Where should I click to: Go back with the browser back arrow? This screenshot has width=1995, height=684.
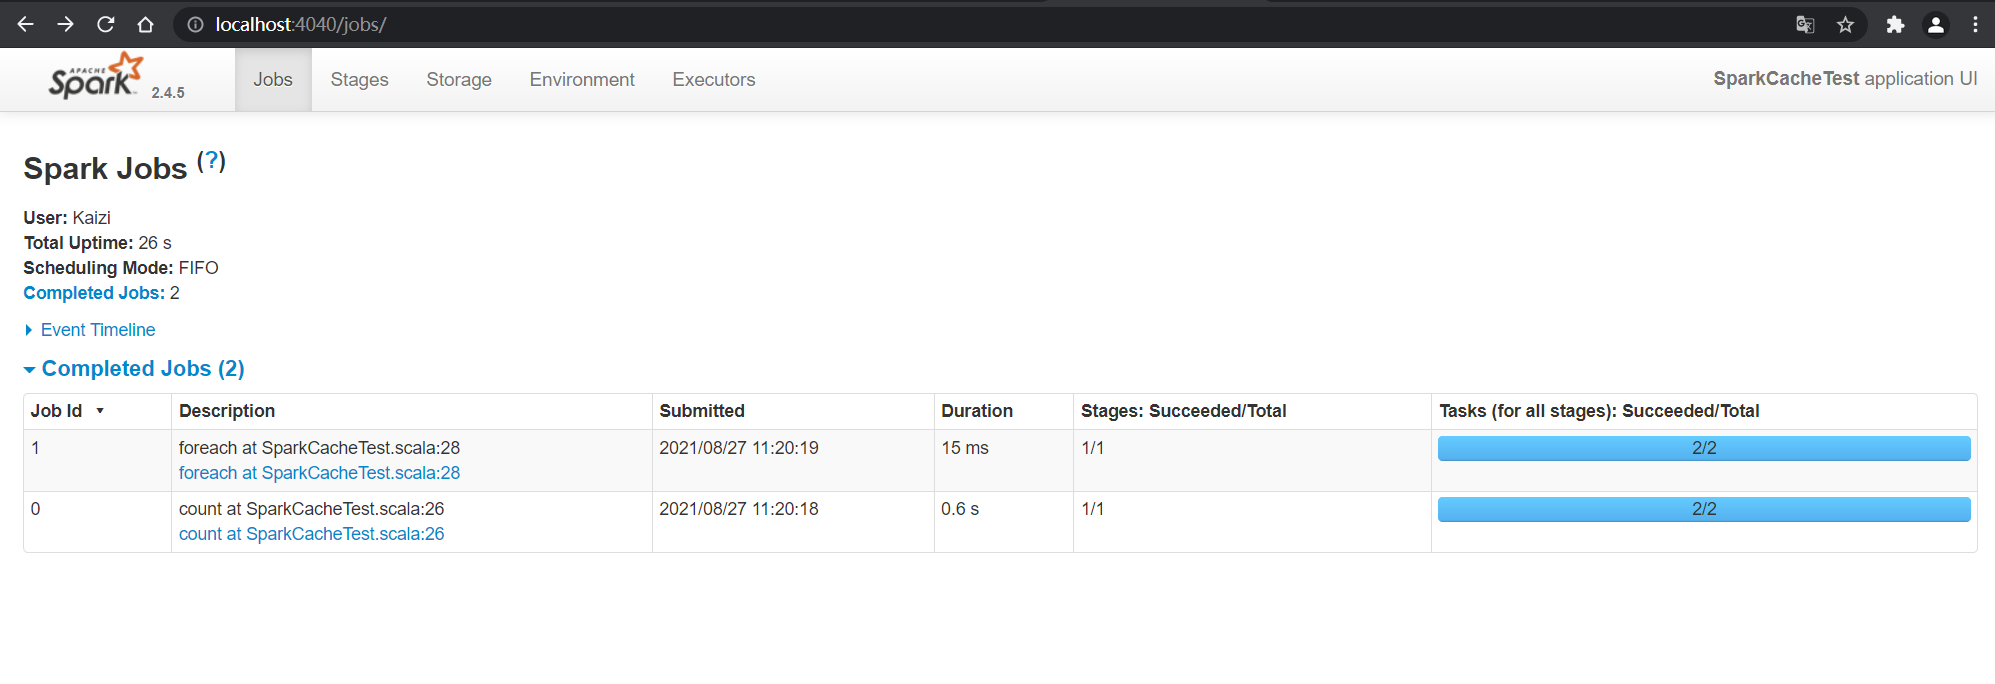tap(25, 24)
